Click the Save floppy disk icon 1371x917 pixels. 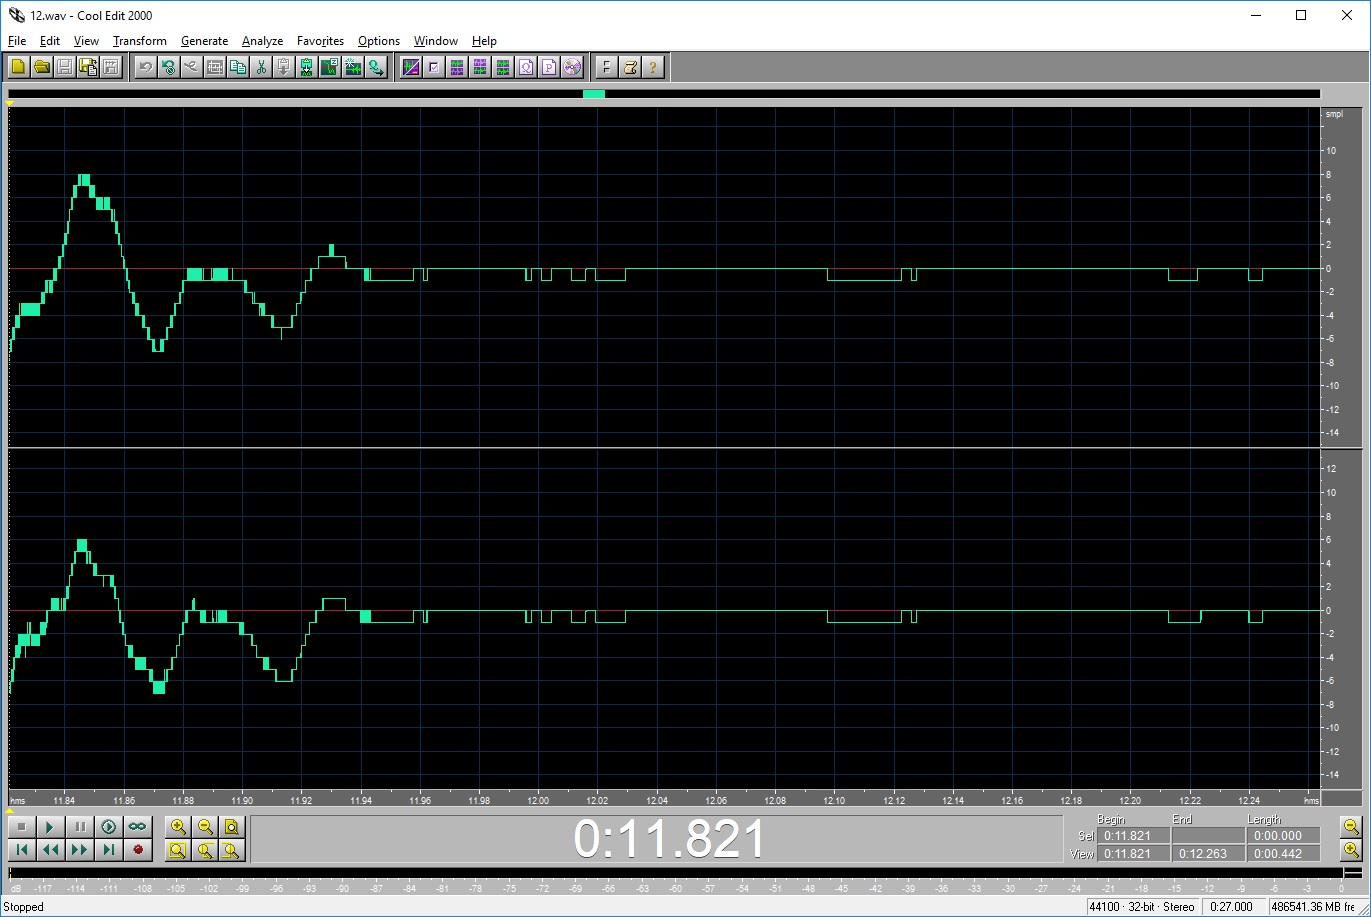[x=64, y=67]
